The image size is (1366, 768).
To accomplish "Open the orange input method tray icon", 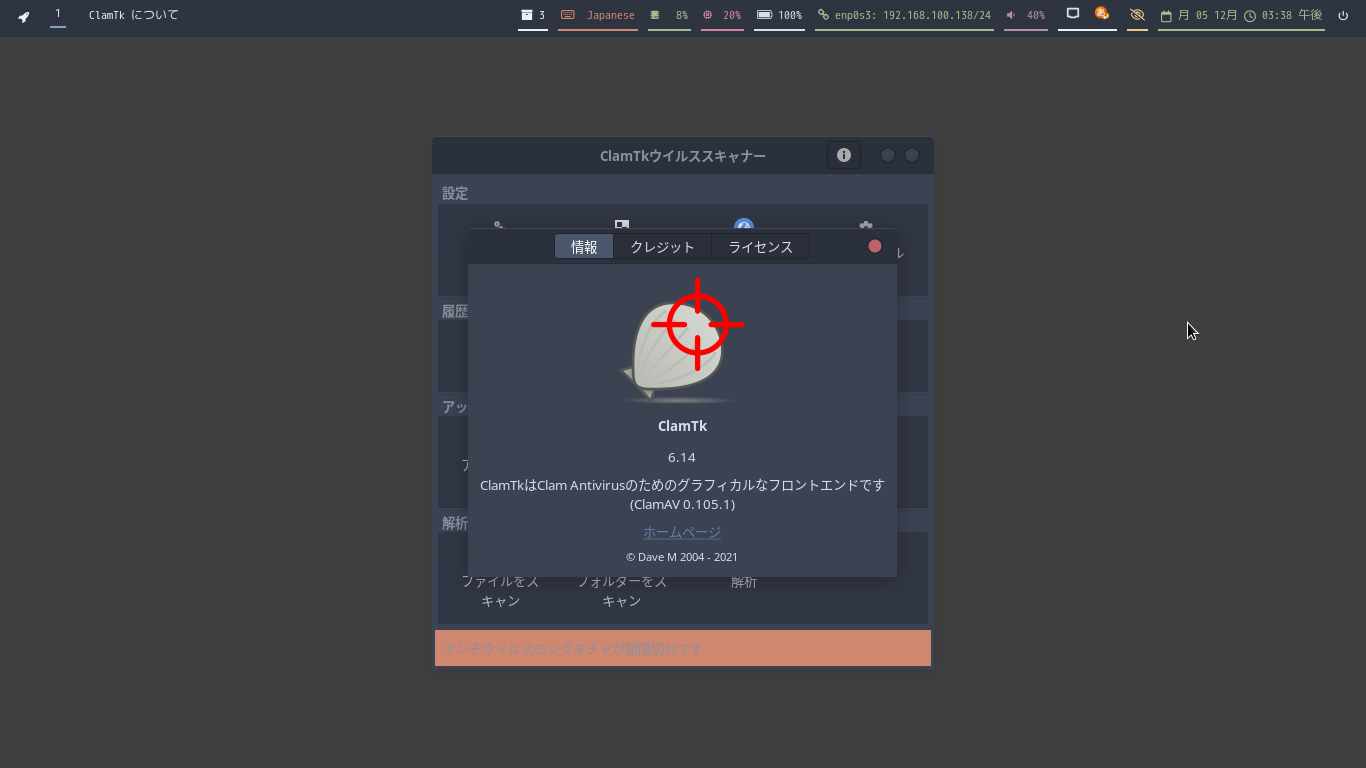I will click(1102, 13).
